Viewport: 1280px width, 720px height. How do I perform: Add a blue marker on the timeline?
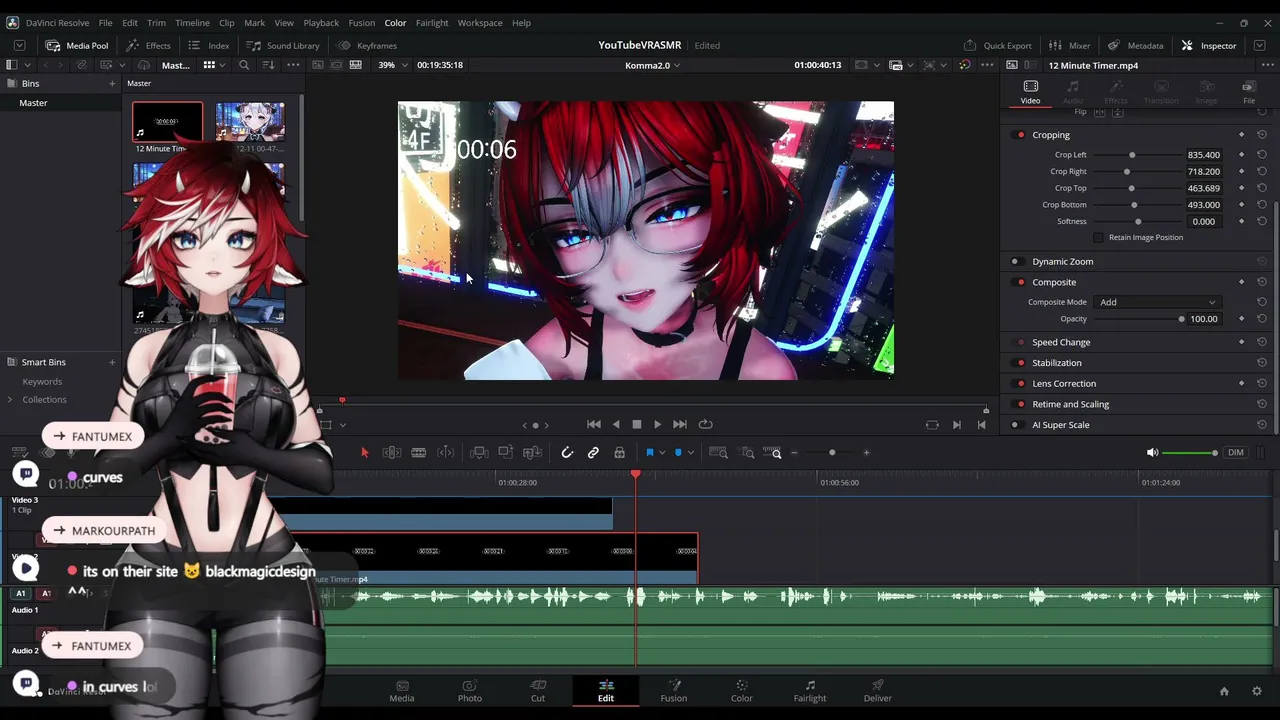(x=678, y=453)
